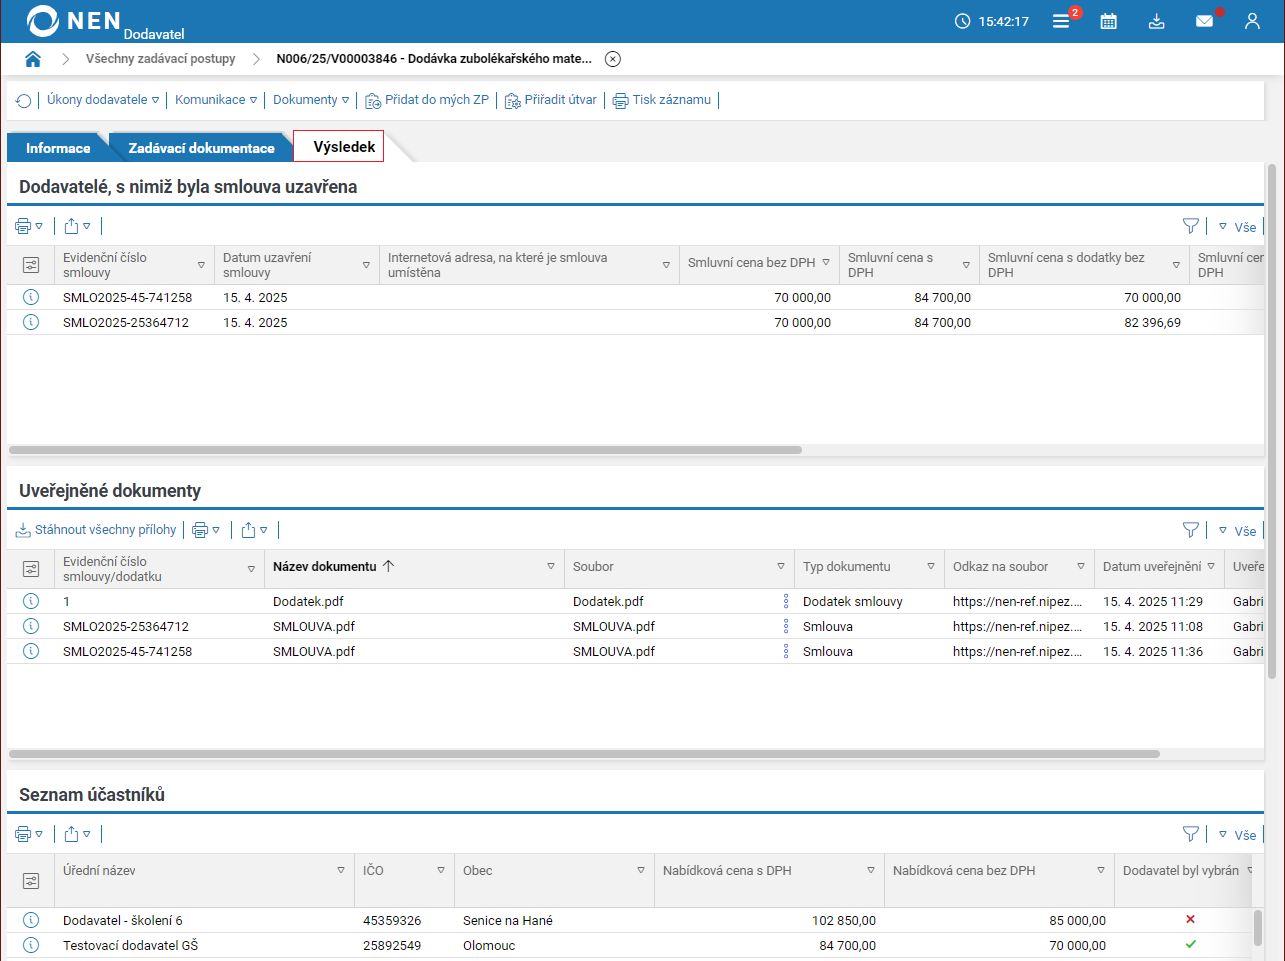Open the messages envelope icon
Image resolution: width=1285 pixels, height=961 pixels.
tap(1204, 21)
